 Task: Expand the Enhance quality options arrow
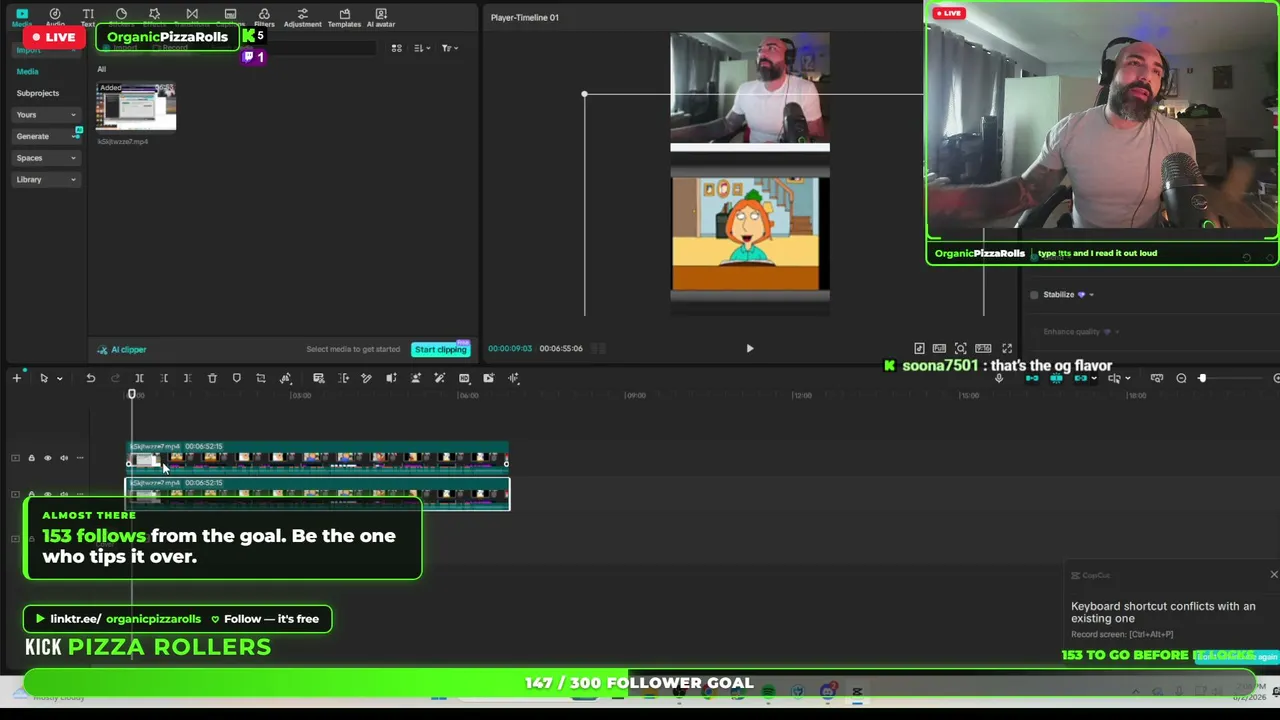point(1117,332)
